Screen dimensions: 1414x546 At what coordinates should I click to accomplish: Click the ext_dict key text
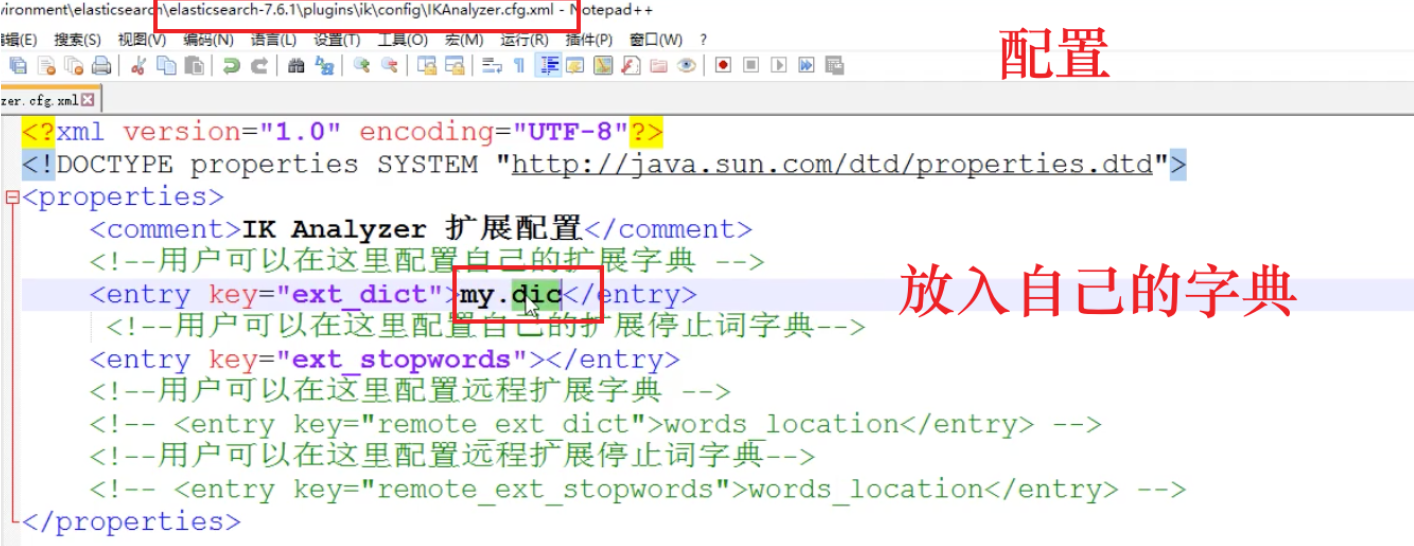pyautogui.click(x=361, y=294)
